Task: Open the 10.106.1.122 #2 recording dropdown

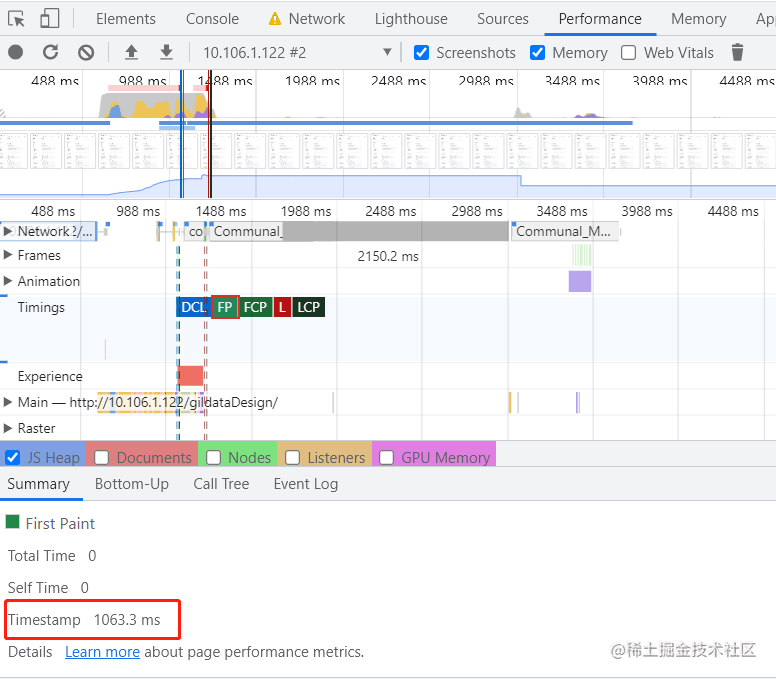Action: 298,52
